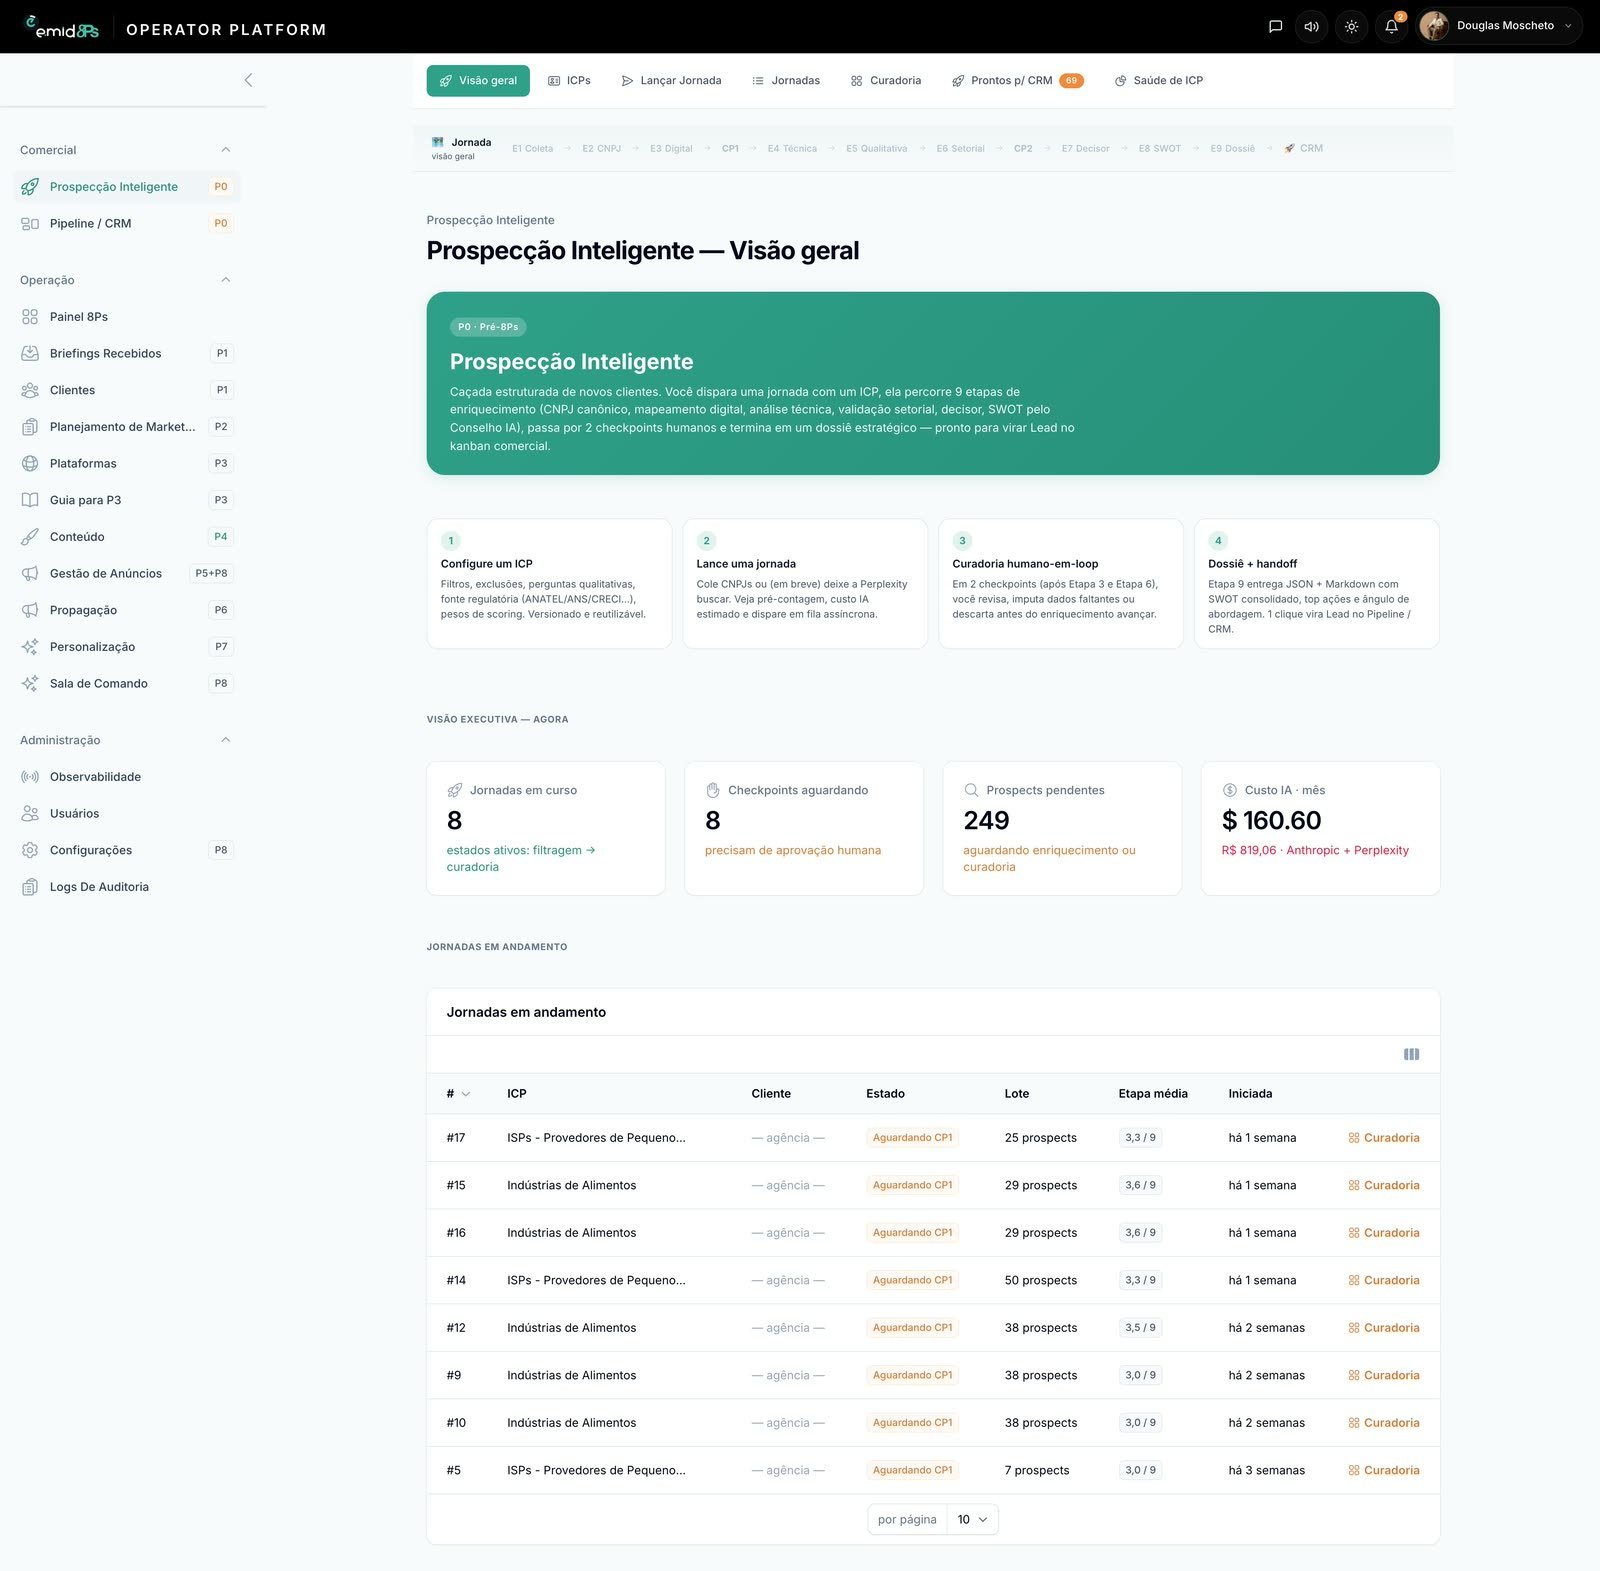The width and height of the screenshot is (1600, 1571).
Task: Toggle table column visibility icon
Action: point(1411,1055)
